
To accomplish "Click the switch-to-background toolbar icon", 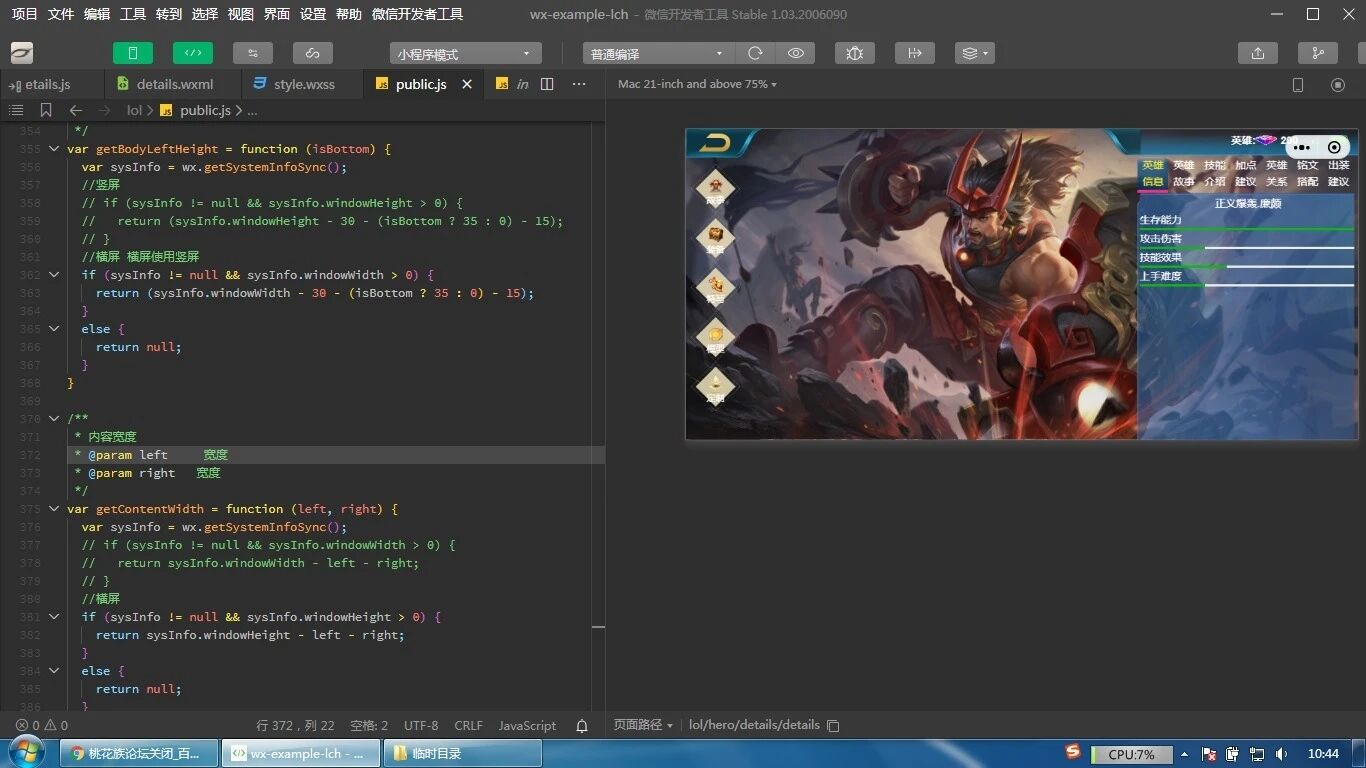I will (x=914, y=53).
